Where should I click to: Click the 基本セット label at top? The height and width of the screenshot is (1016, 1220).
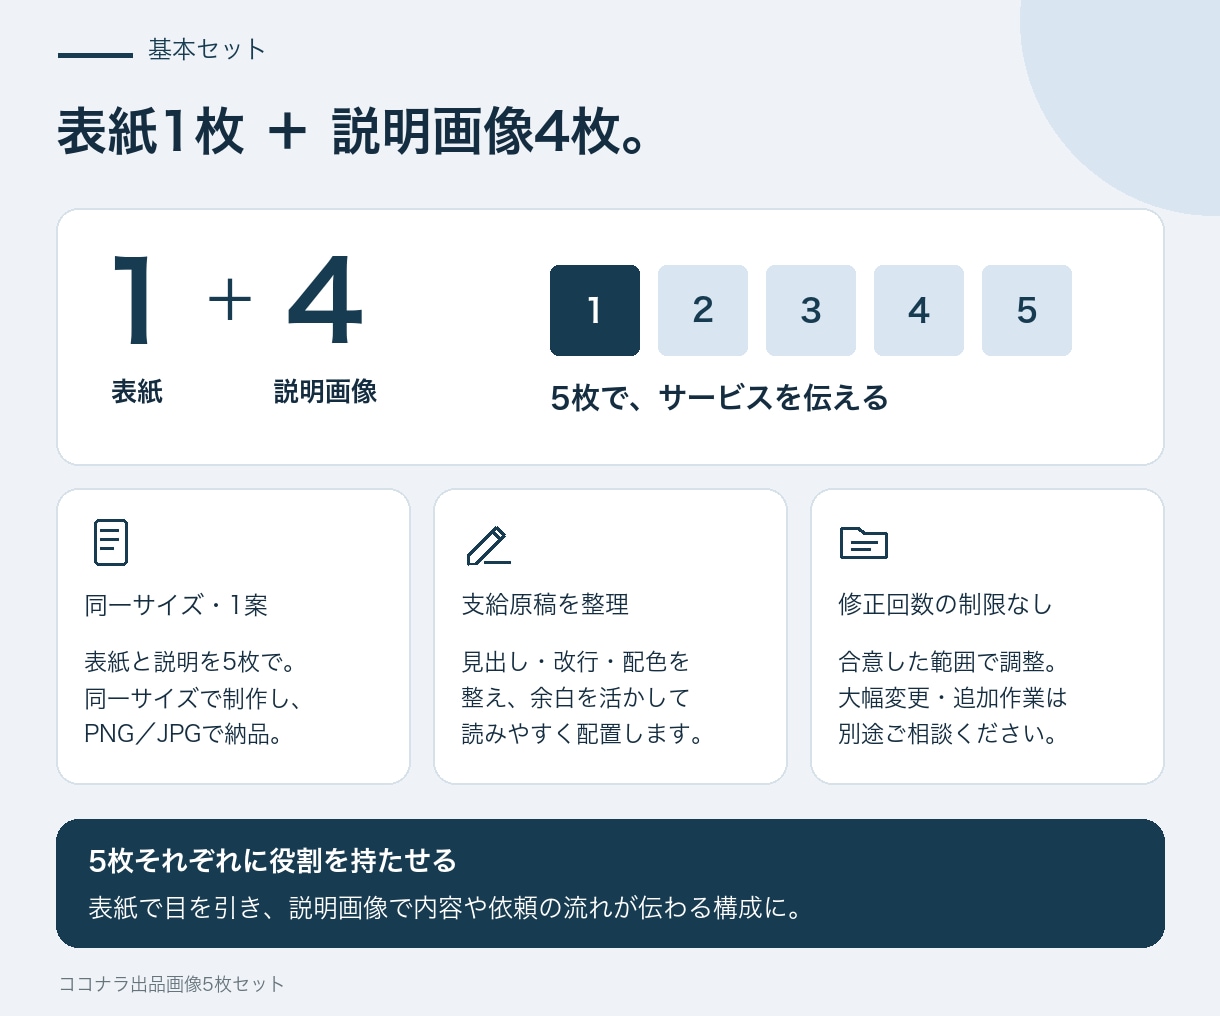click(x=207, y=49)
